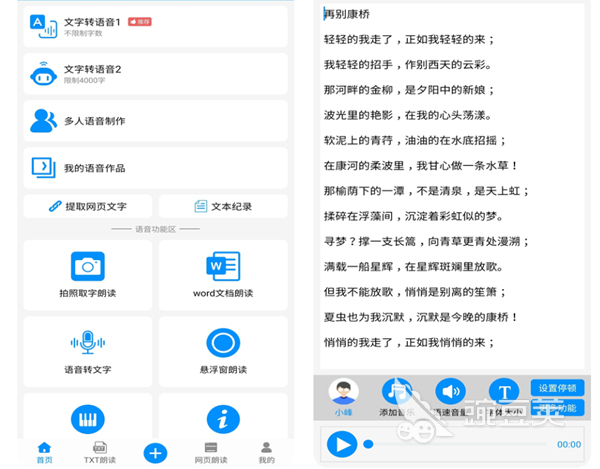Click line 悄悄的我走了，正如我悄悄的来
The width and height of the screenshot is (600, 469).
[x=409, y=342]
